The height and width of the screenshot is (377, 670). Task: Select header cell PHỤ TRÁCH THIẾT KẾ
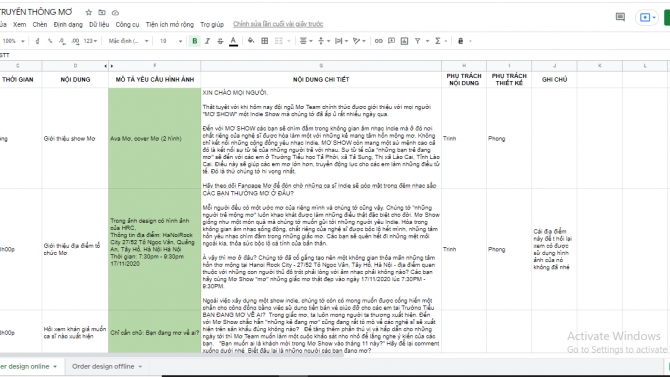[509, 80]
